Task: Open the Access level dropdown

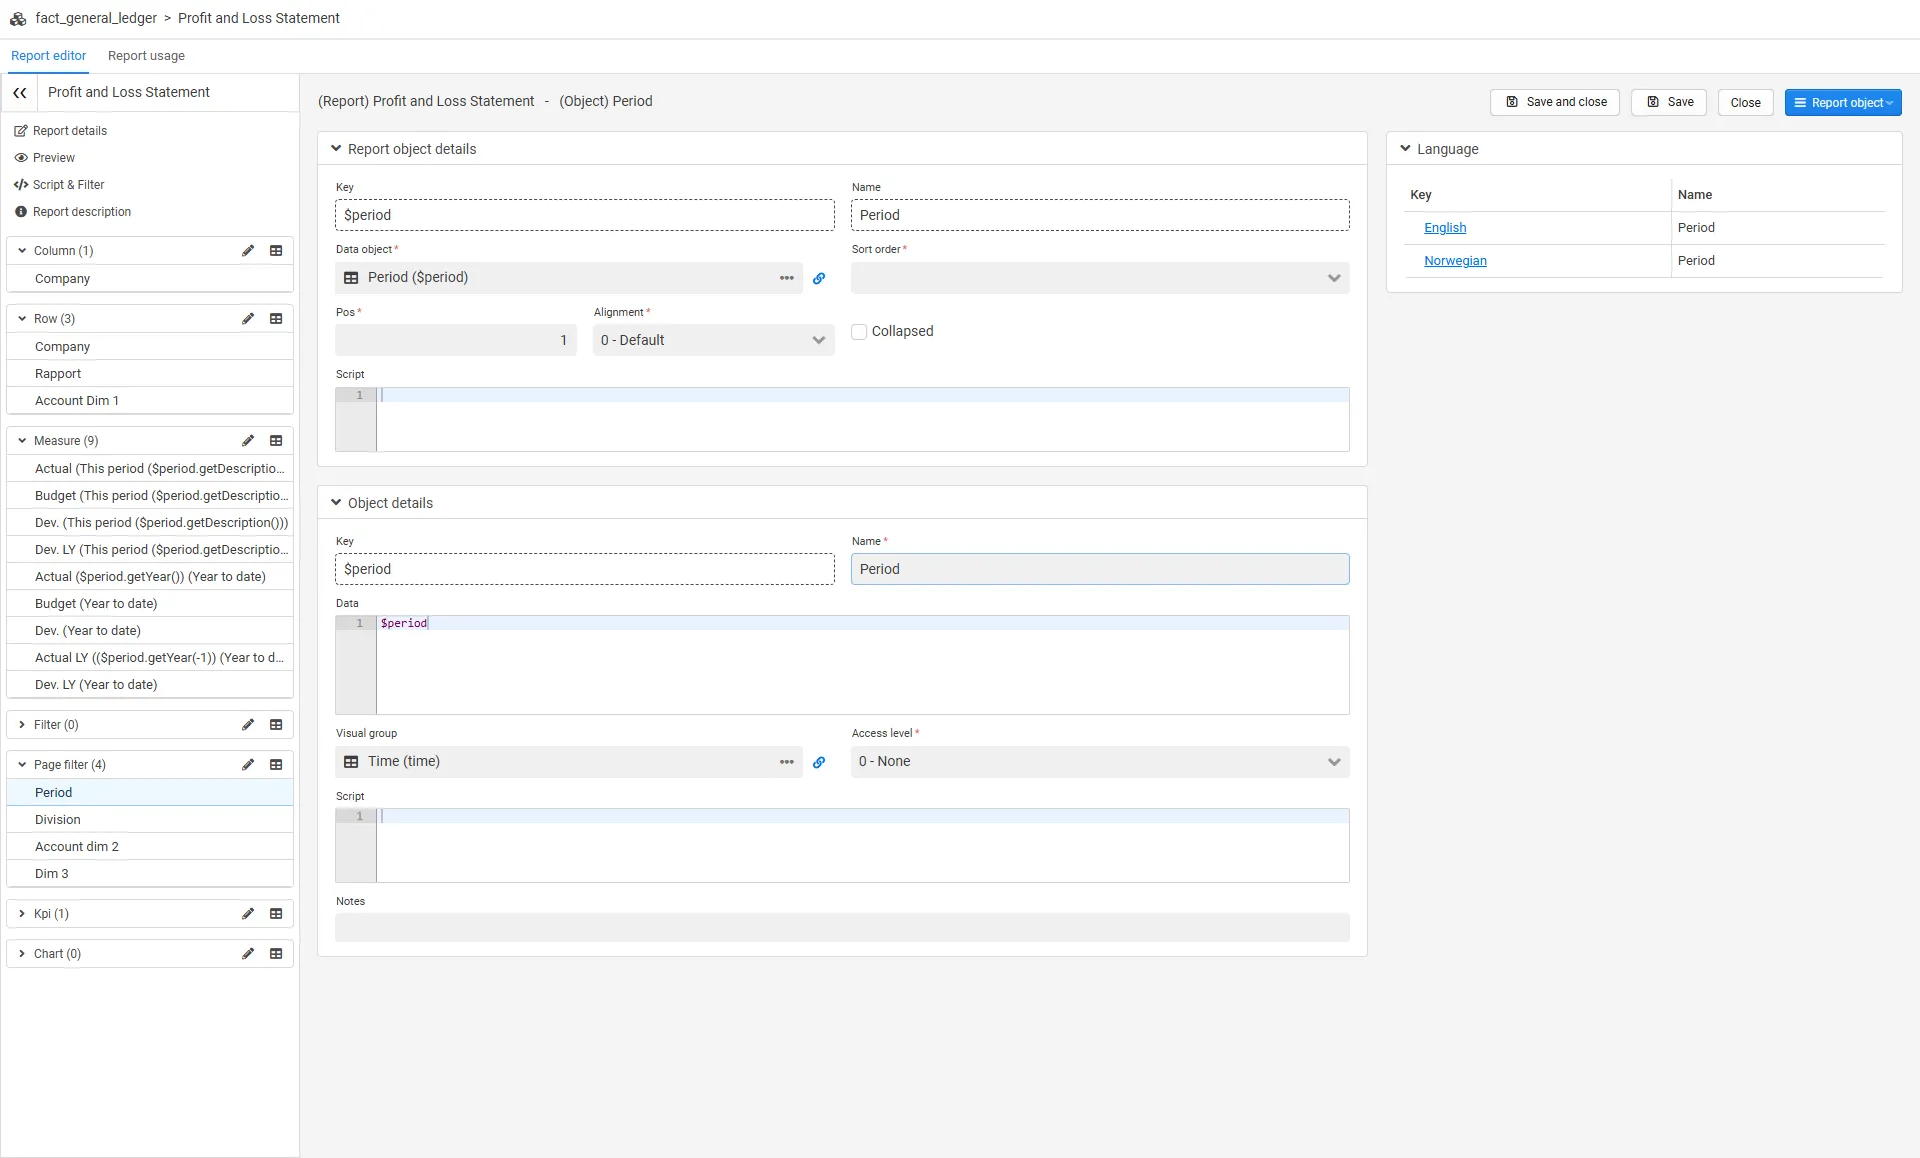Action: pyautogui.click(x=1100, y=762)
